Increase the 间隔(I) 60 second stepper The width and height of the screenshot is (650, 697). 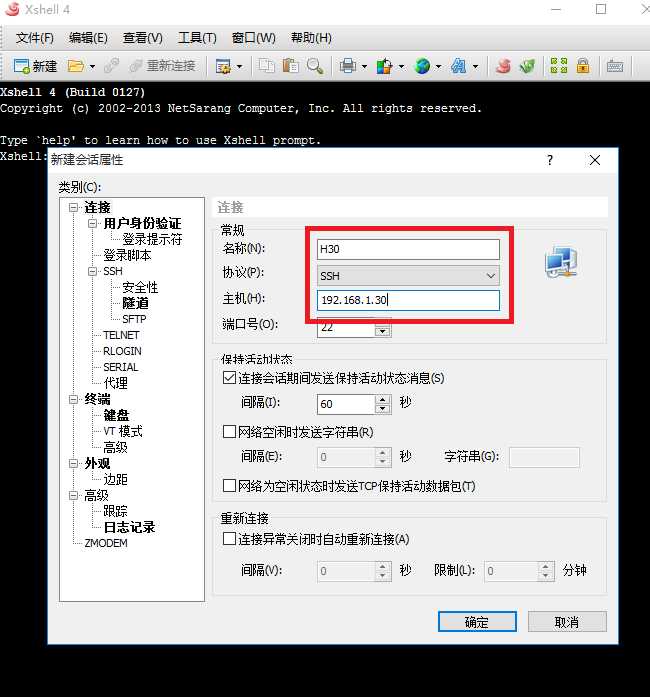(x=383, y=399)
